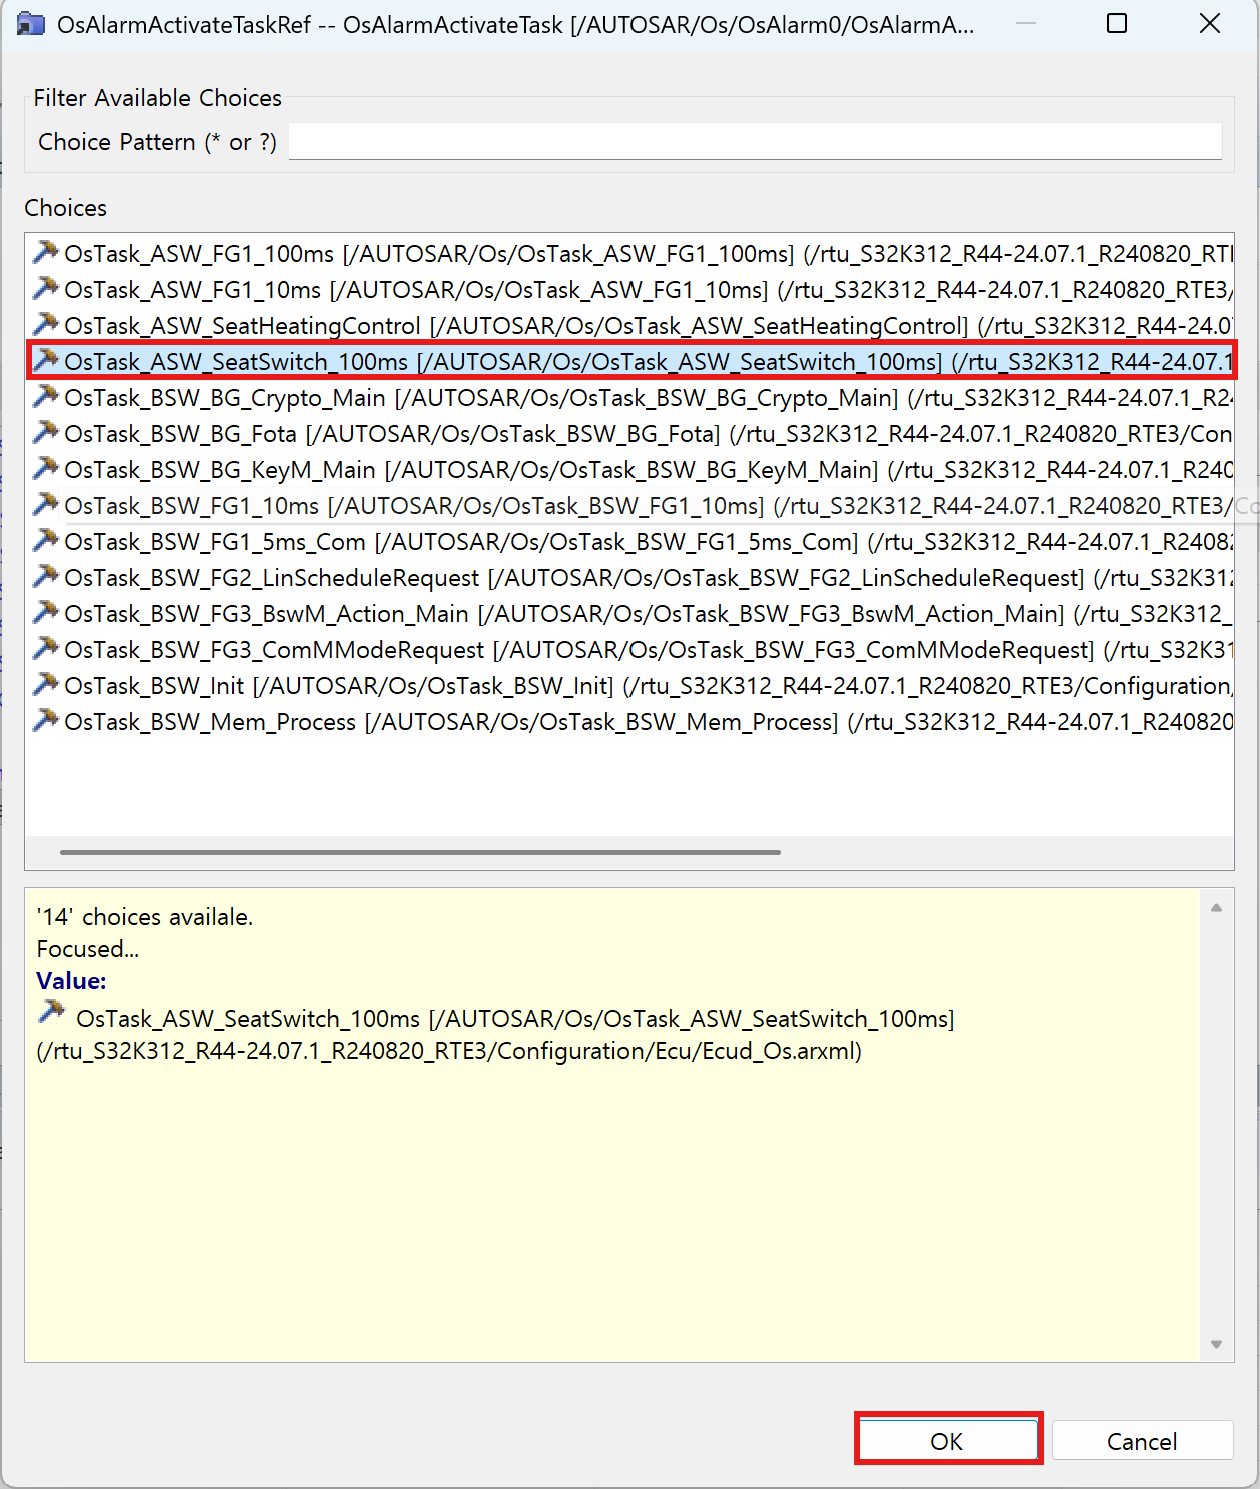Select OsTask_BSW_BG_Fota choice

click(630, 433)
